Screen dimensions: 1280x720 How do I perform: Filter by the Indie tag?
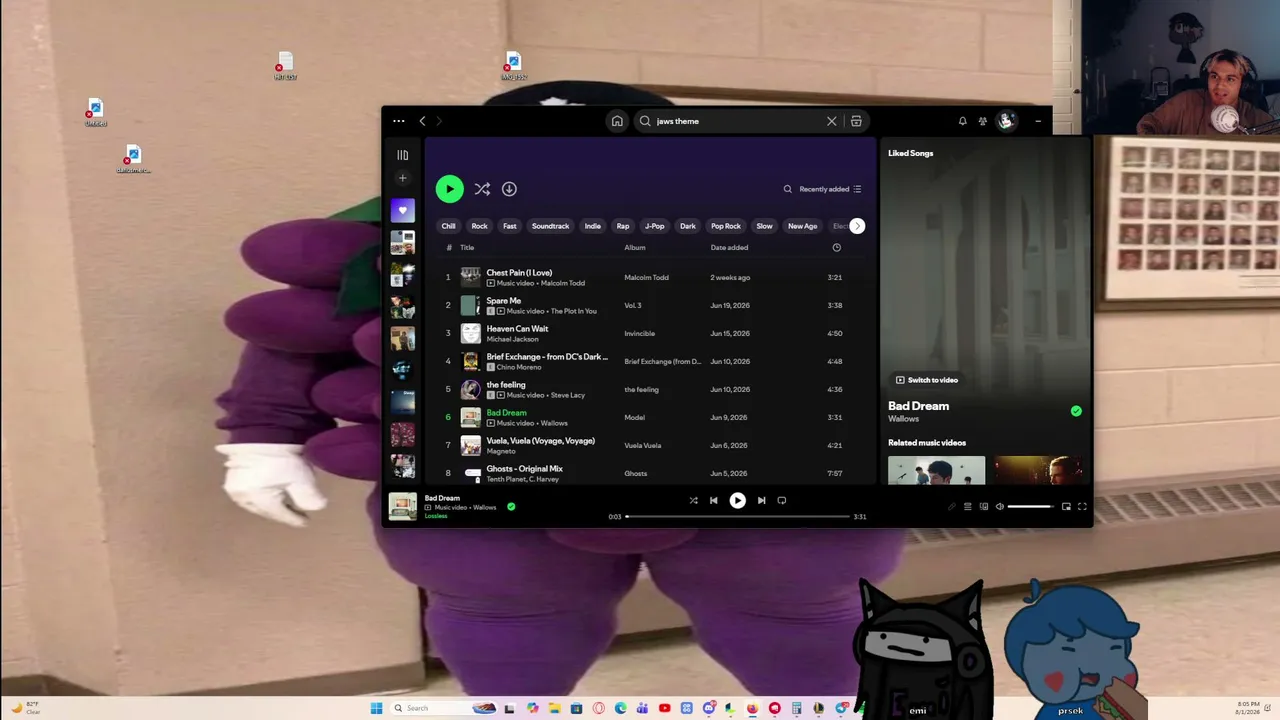point(593,226)
